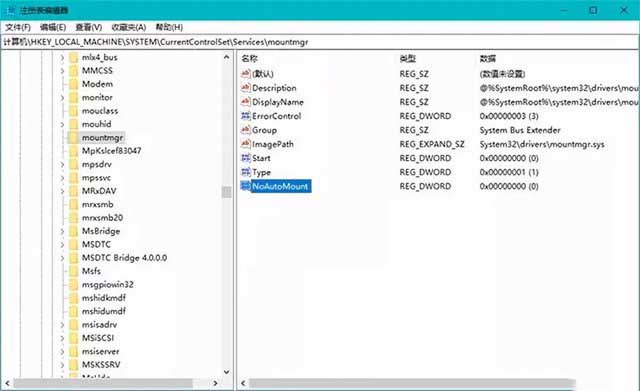The image size is (640, 391).
Task: Open the 编辑(E) menu
Action: pyautogui.click(x=53, y=27)
